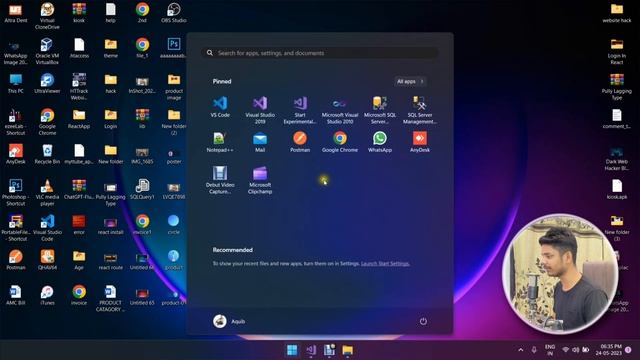Select Oracle VM VirtualBox desktop icon
The image size is (640, 360).
pyautogui.click(x=47, y=51)
